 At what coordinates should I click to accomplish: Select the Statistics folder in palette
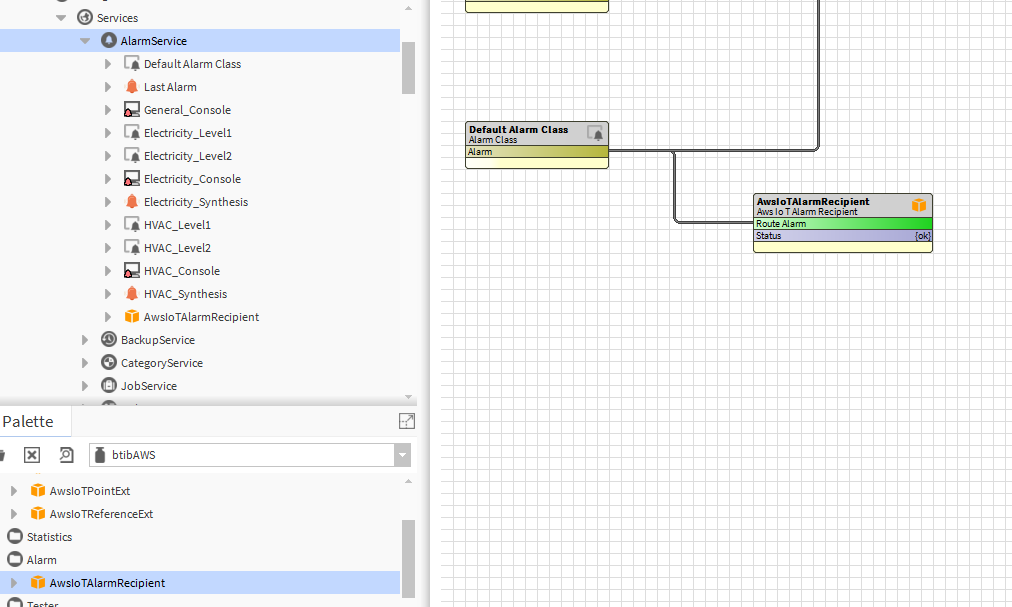(x=49, y=537)
